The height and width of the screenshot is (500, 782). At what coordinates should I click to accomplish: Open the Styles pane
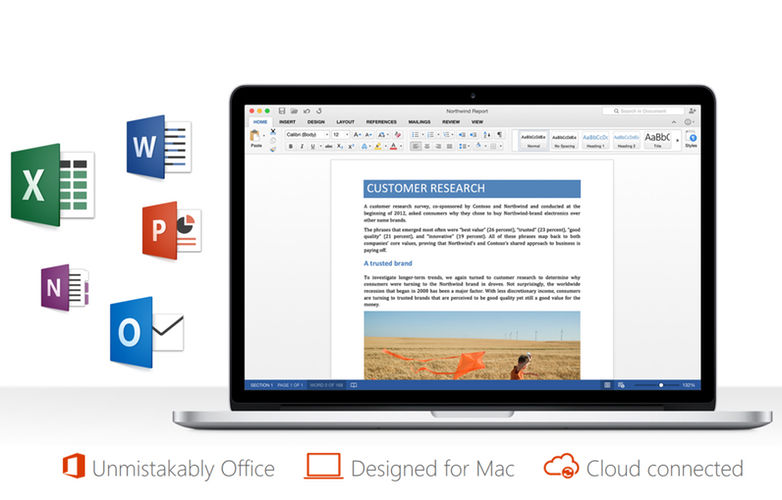(691, 138)
